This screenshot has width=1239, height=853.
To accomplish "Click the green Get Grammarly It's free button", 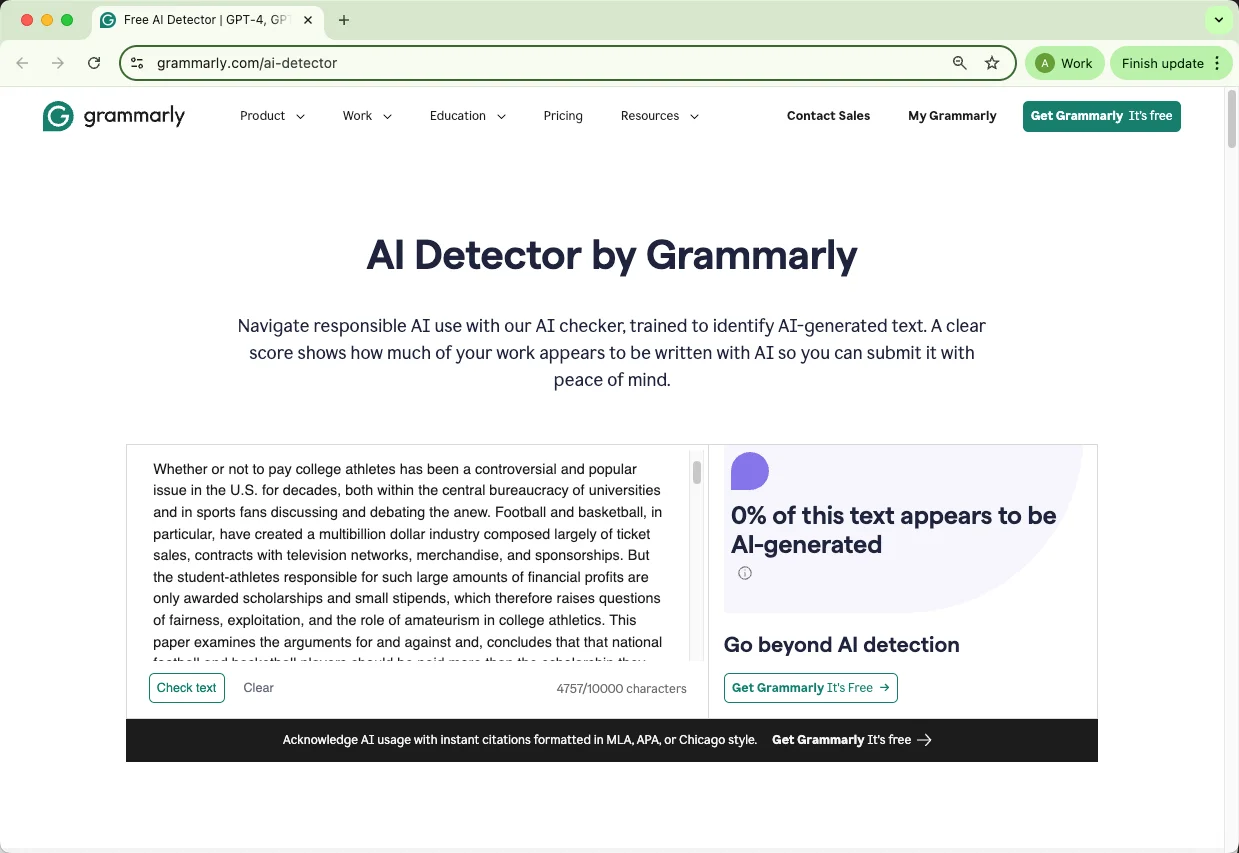I will click(1102, 116).
